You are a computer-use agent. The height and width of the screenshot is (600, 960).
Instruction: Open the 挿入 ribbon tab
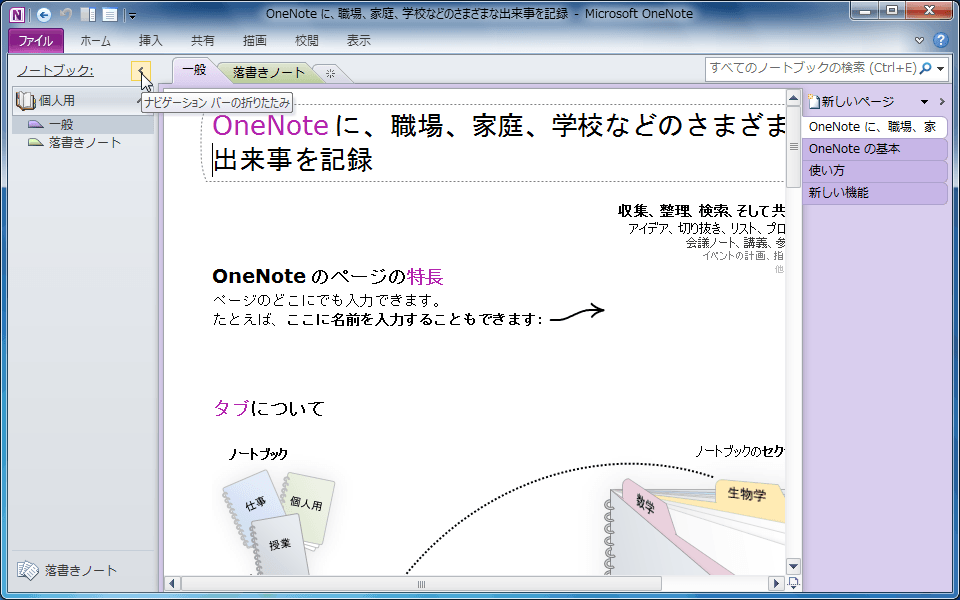coord(151,41)
